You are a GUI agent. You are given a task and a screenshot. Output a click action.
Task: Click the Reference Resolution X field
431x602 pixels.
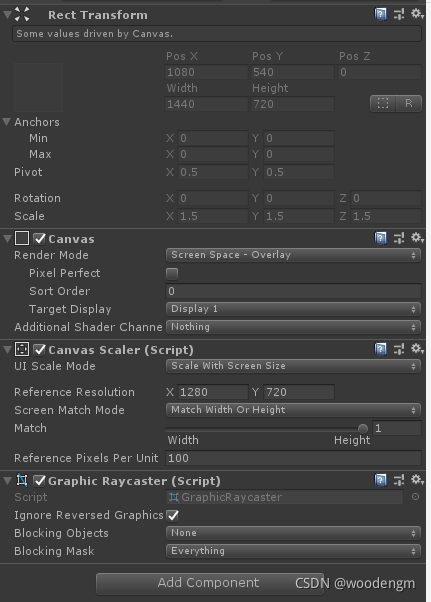coord(213,392)
